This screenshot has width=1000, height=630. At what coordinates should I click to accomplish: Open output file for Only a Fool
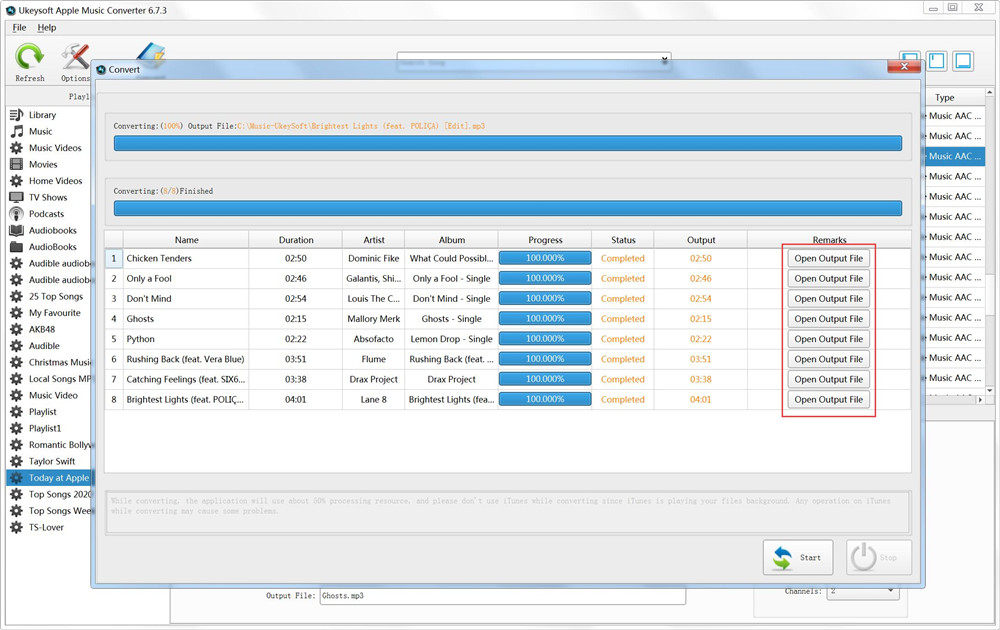[x=828, y=279]
